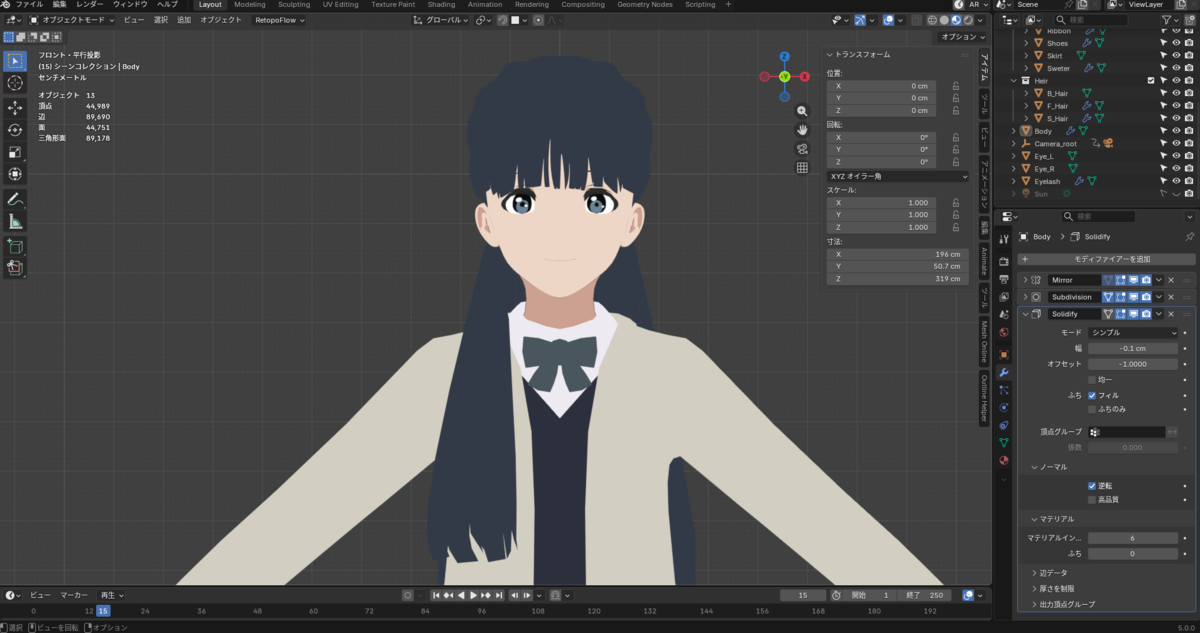Viewport: 1200px width, 633px height.
Task: Open the World properties tab icon
Action: point(1004,332)
